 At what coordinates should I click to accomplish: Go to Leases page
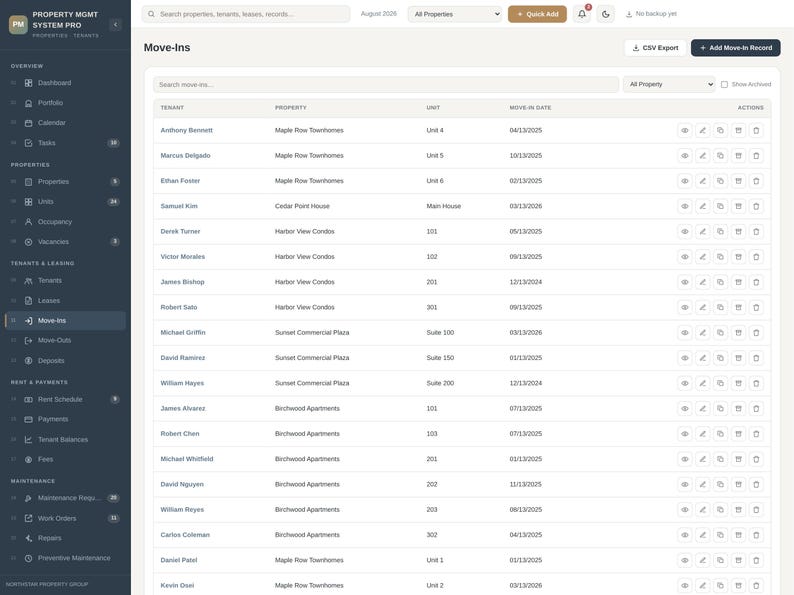(x=65, y=301)
